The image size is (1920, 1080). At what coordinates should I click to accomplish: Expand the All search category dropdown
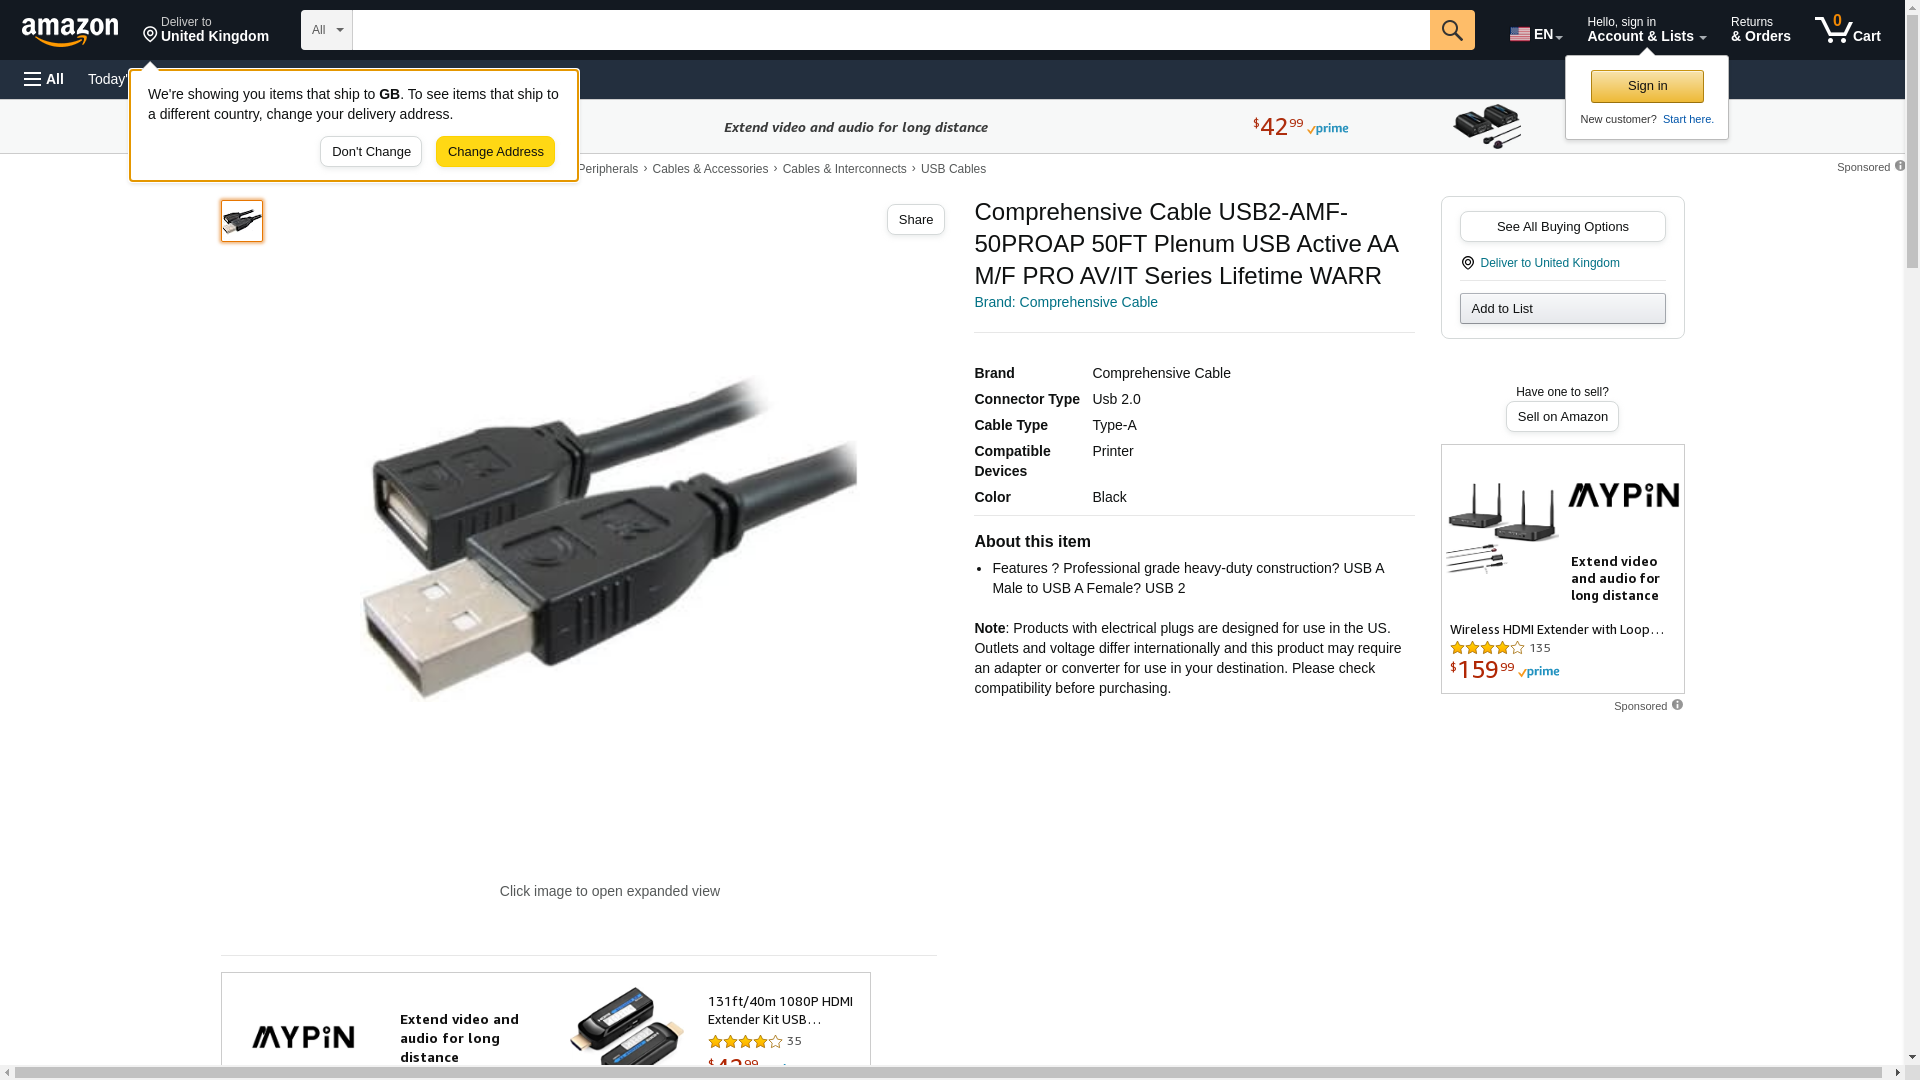[x=327, y=30]
